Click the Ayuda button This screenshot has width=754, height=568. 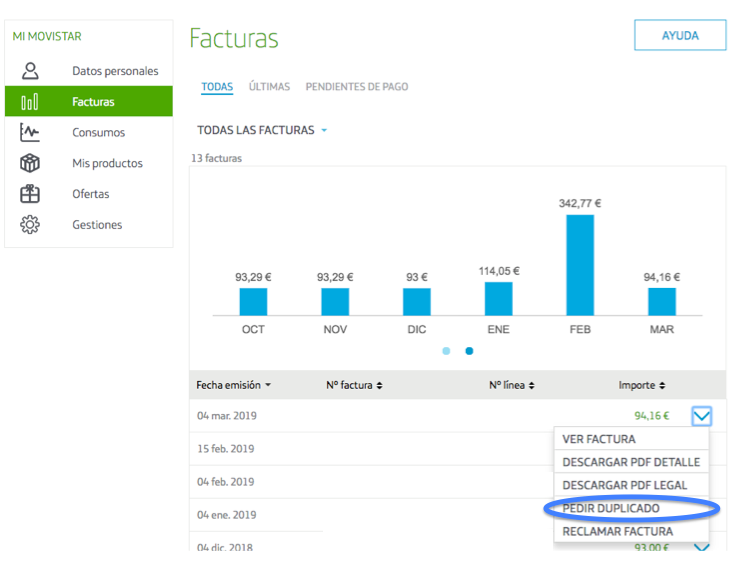pyautogui.click(x=680, y=35)
